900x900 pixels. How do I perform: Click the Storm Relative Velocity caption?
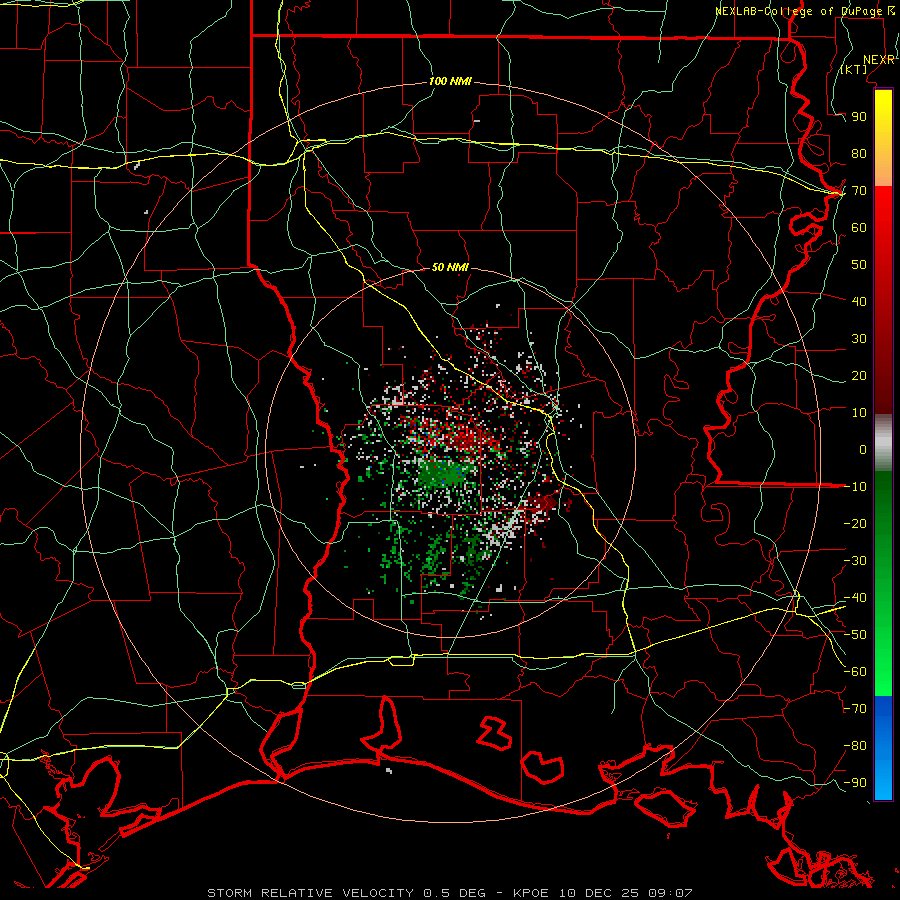[x=449, y=893]
